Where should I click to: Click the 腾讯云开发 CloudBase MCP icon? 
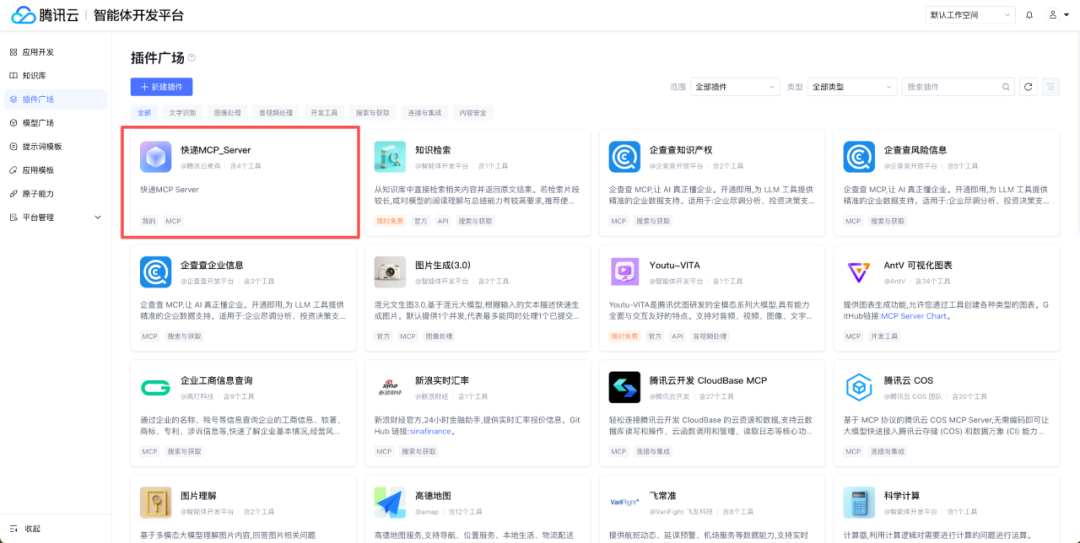click(625, 388)
